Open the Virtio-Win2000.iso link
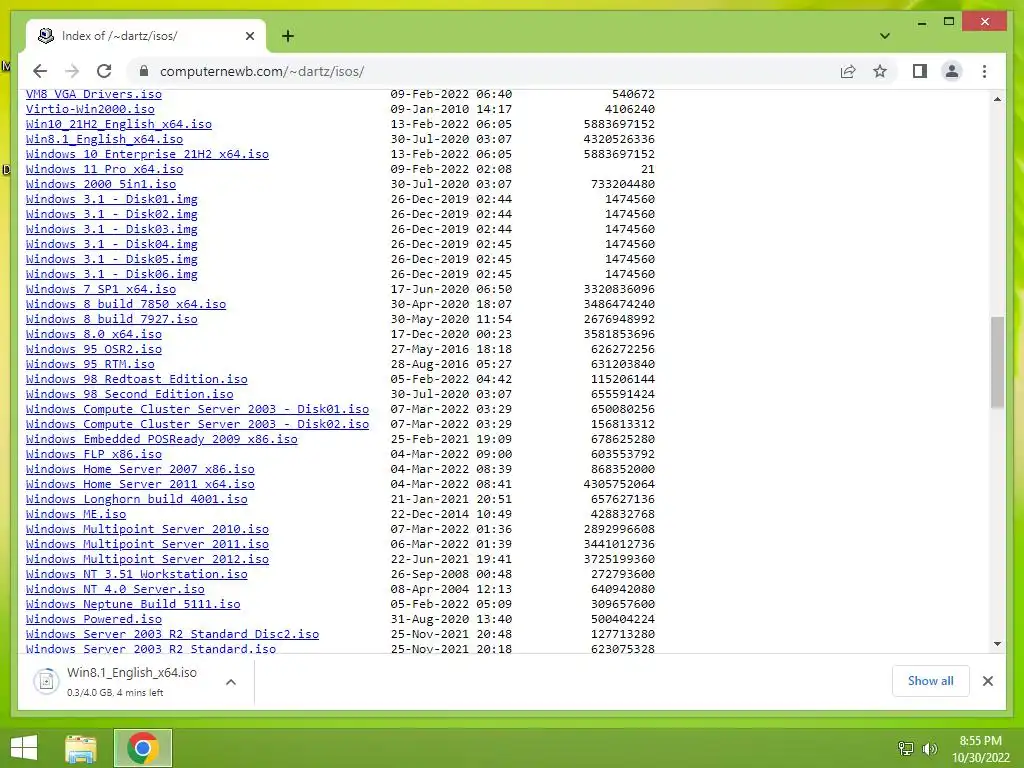 [x=90, y=109]
